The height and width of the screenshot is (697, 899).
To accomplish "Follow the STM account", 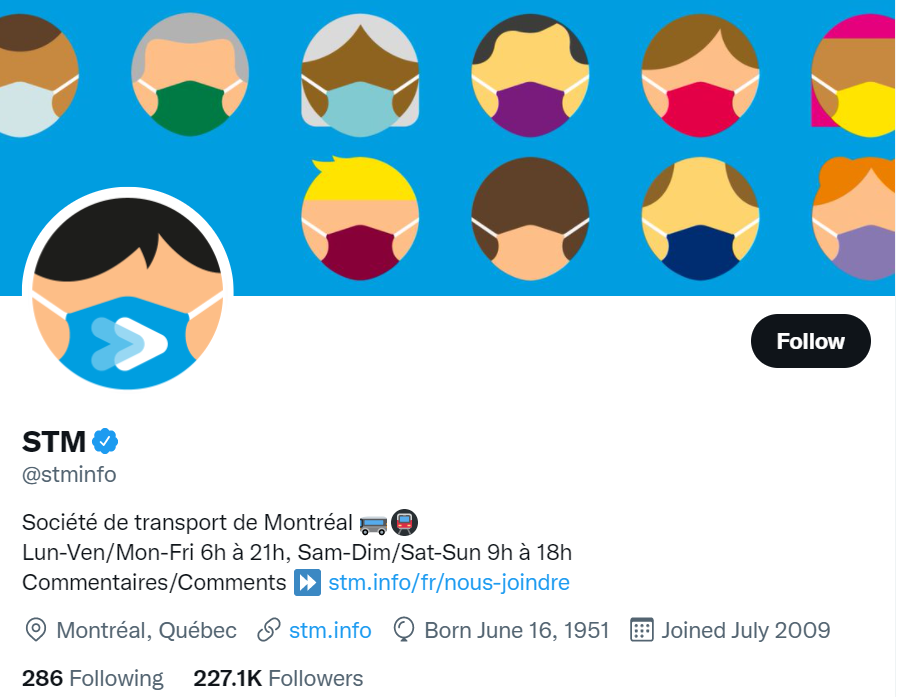I will point(810,341).
